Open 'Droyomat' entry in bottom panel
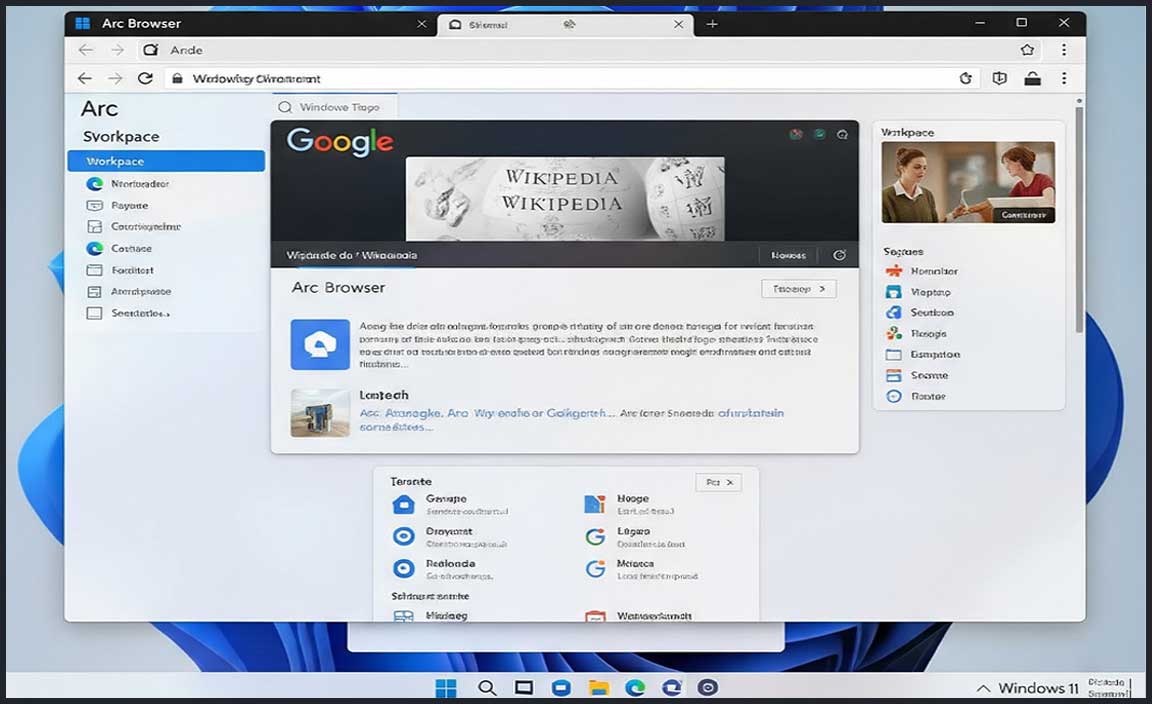 (x=449, y=536)
